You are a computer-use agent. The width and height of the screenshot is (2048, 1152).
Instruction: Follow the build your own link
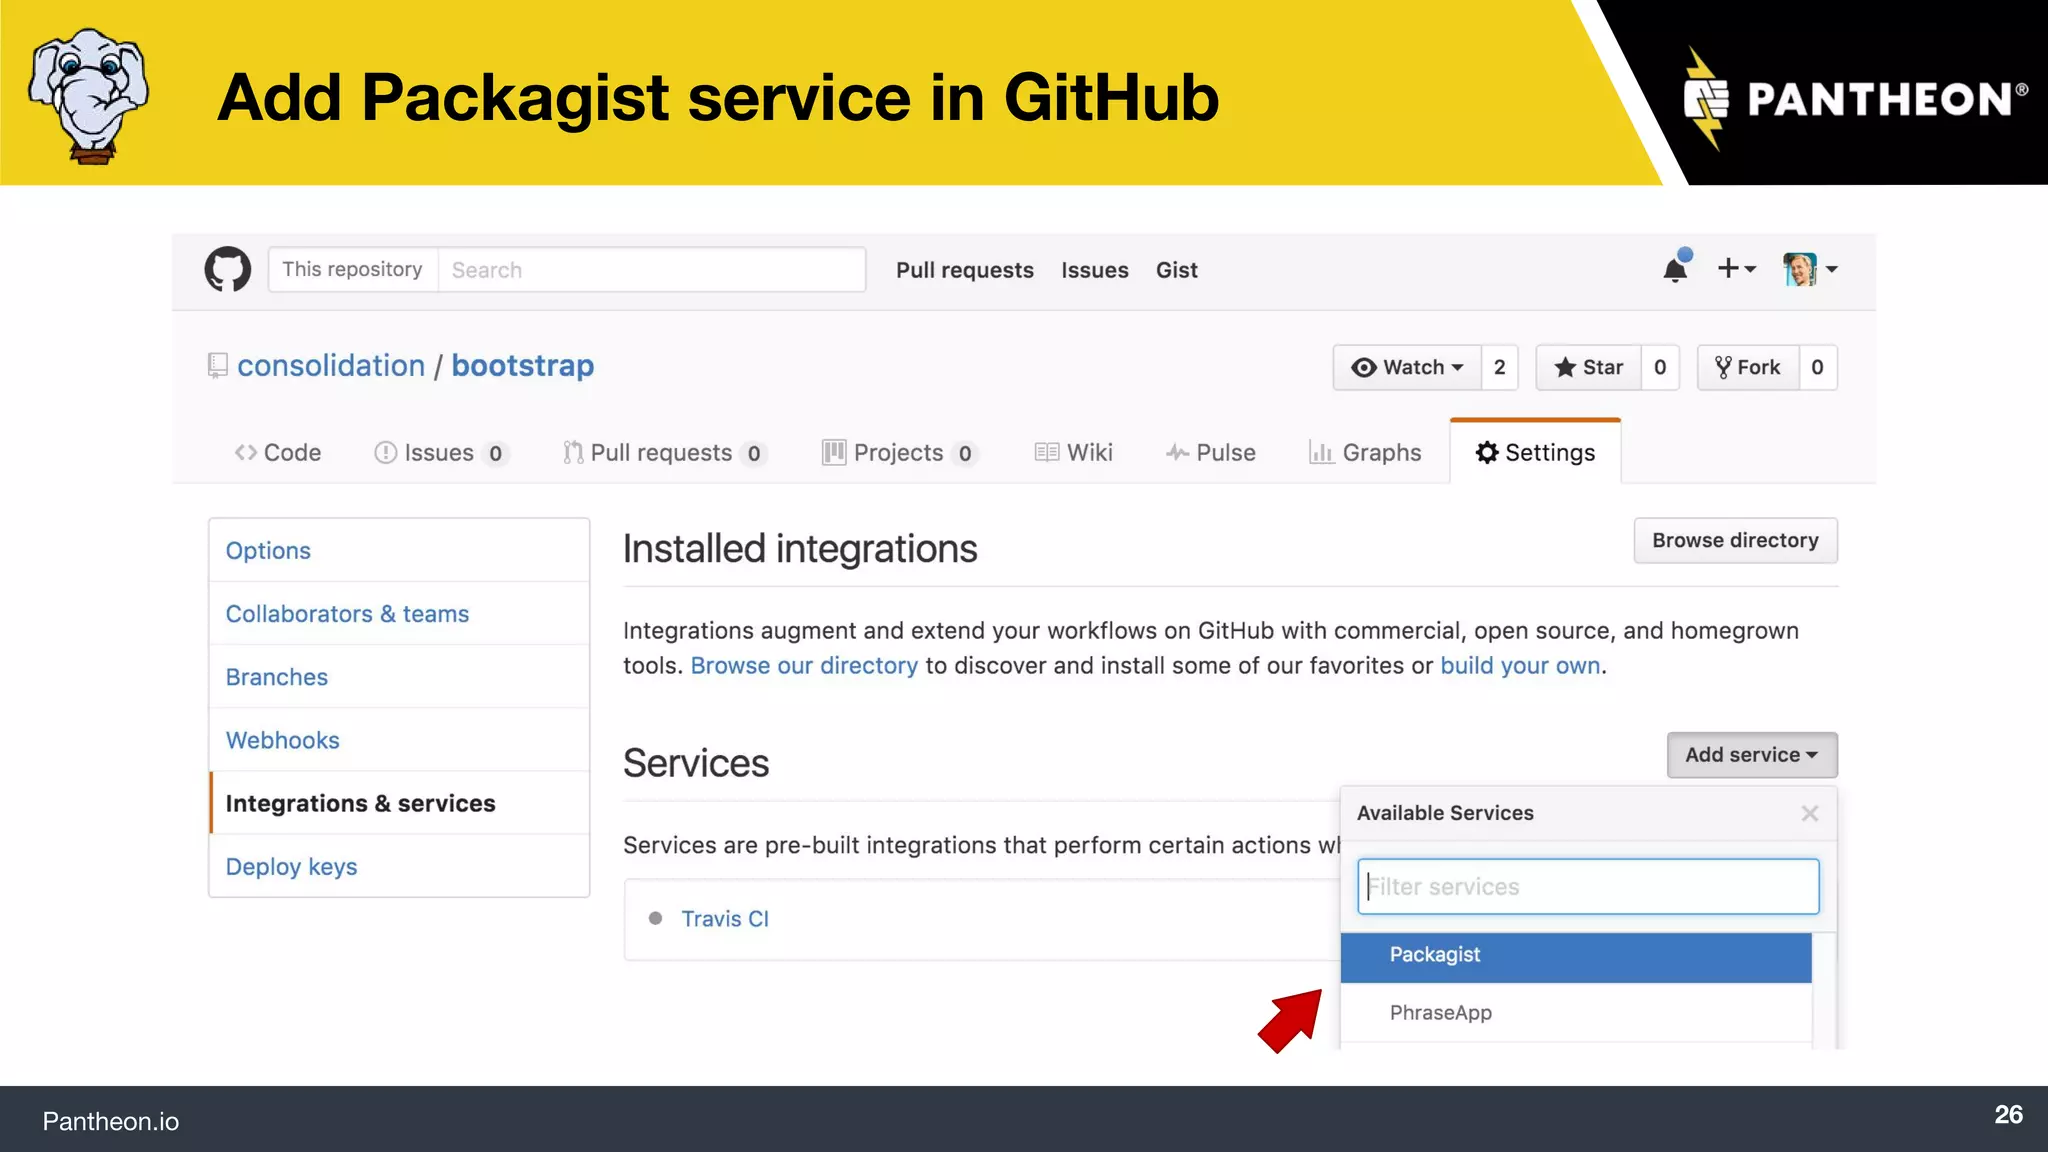click(x=1520, y=665)
